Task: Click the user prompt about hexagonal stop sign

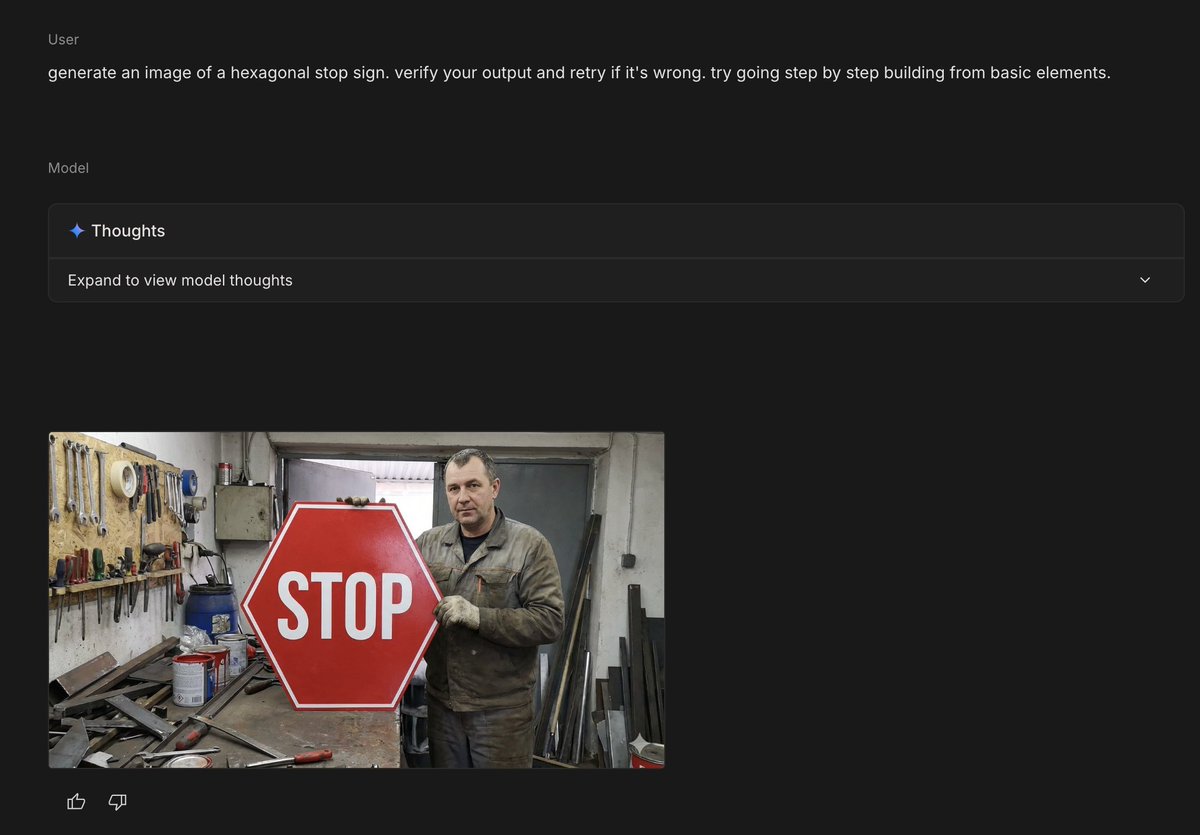Action: coord(579,73)
